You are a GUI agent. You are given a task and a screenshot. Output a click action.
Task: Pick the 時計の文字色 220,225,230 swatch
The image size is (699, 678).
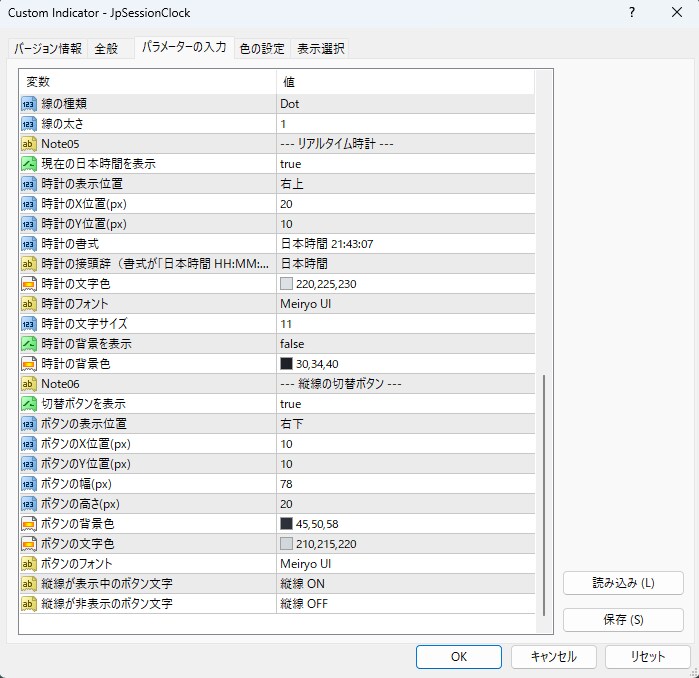pos(286,284)
